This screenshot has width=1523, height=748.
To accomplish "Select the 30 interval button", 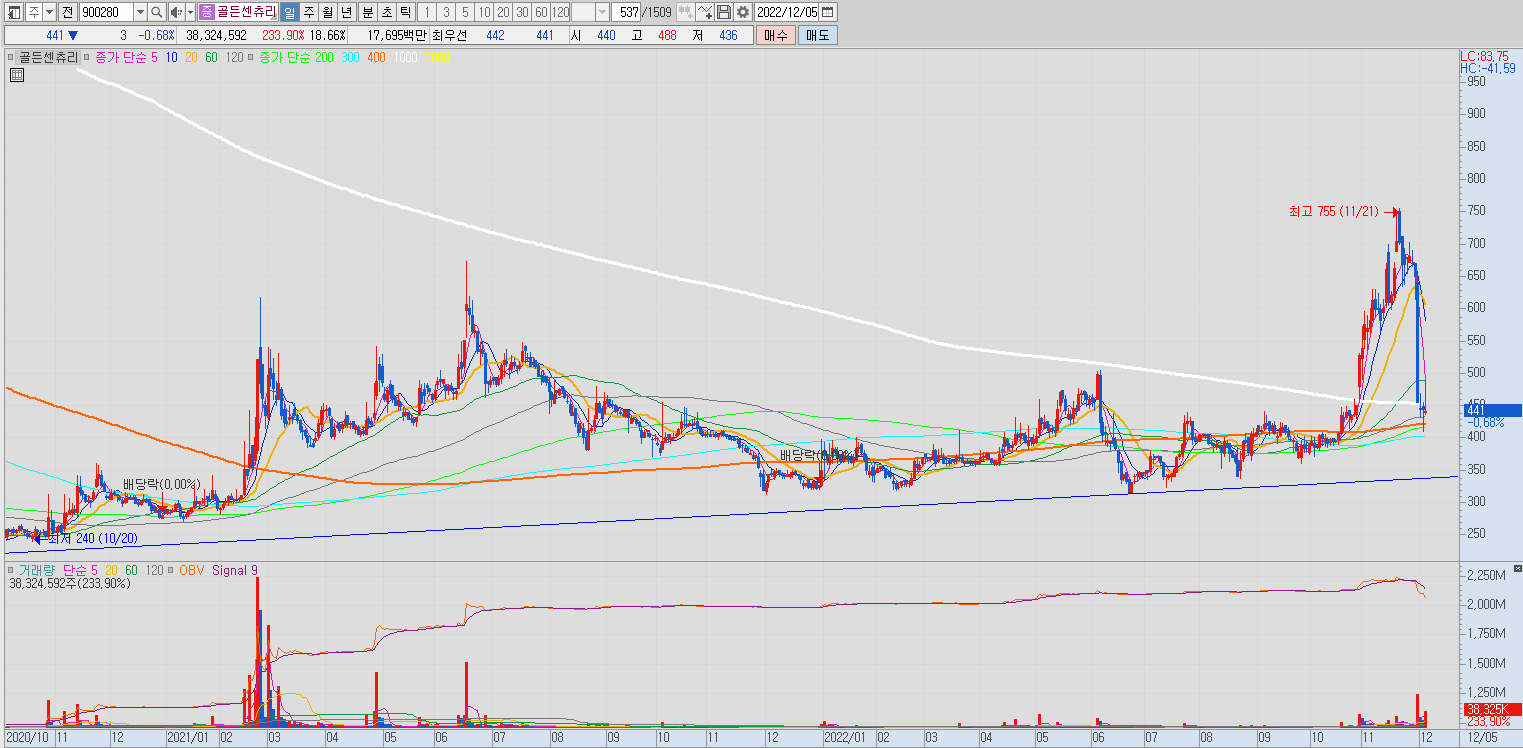I will (x=522, y=12).
